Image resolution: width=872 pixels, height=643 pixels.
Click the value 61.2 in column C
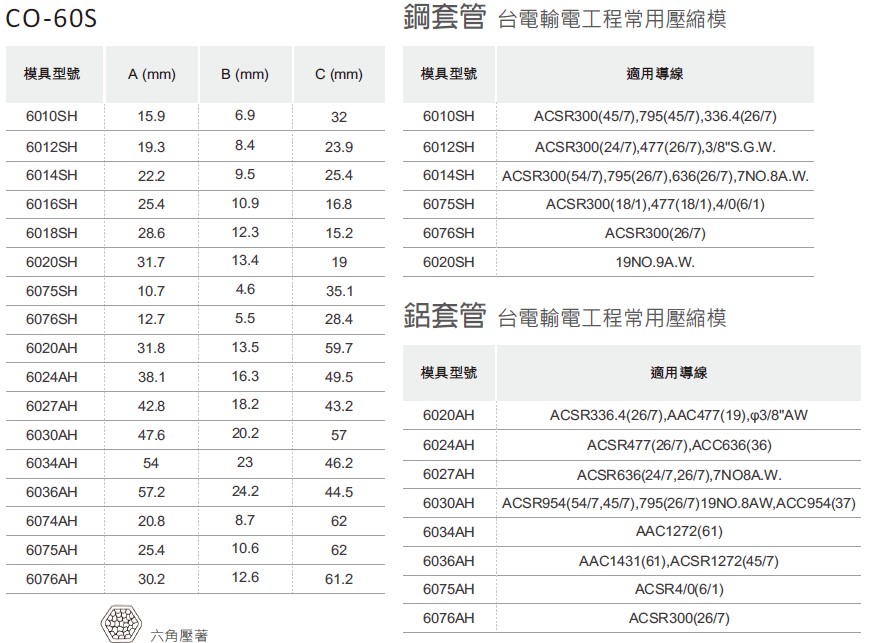tap(339, 579)
